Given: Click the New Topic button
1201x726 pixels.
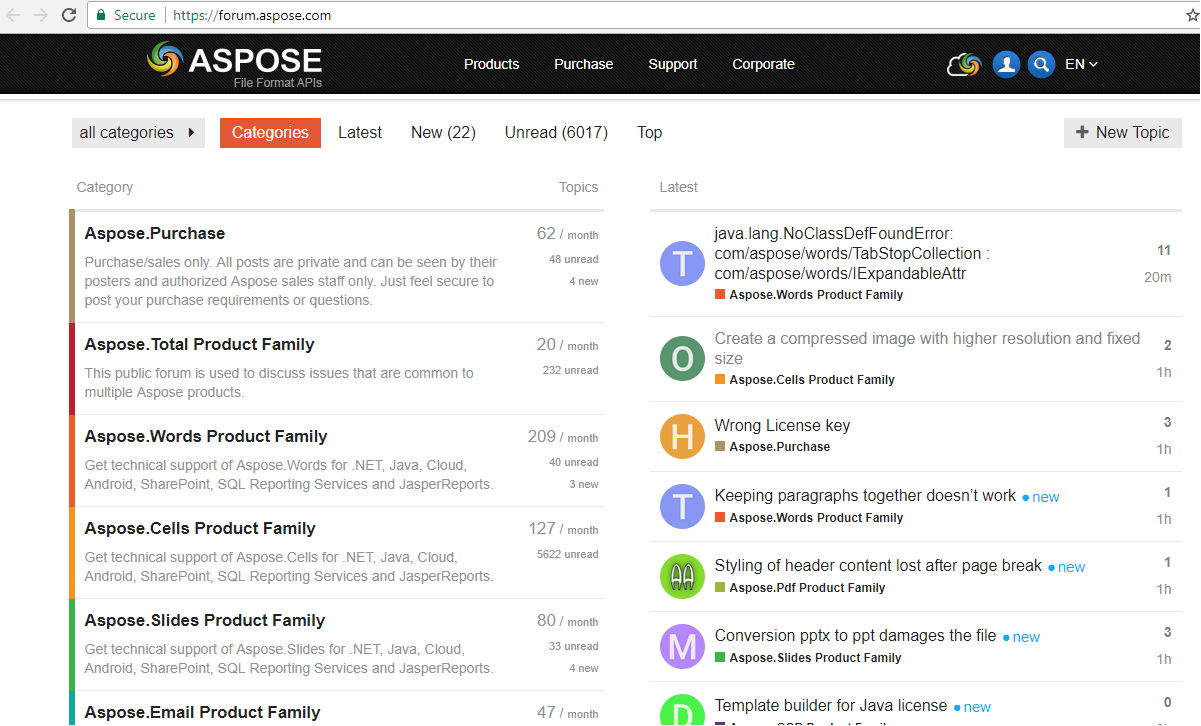Looking at the screenshot, I should (x=1122, y=133).
